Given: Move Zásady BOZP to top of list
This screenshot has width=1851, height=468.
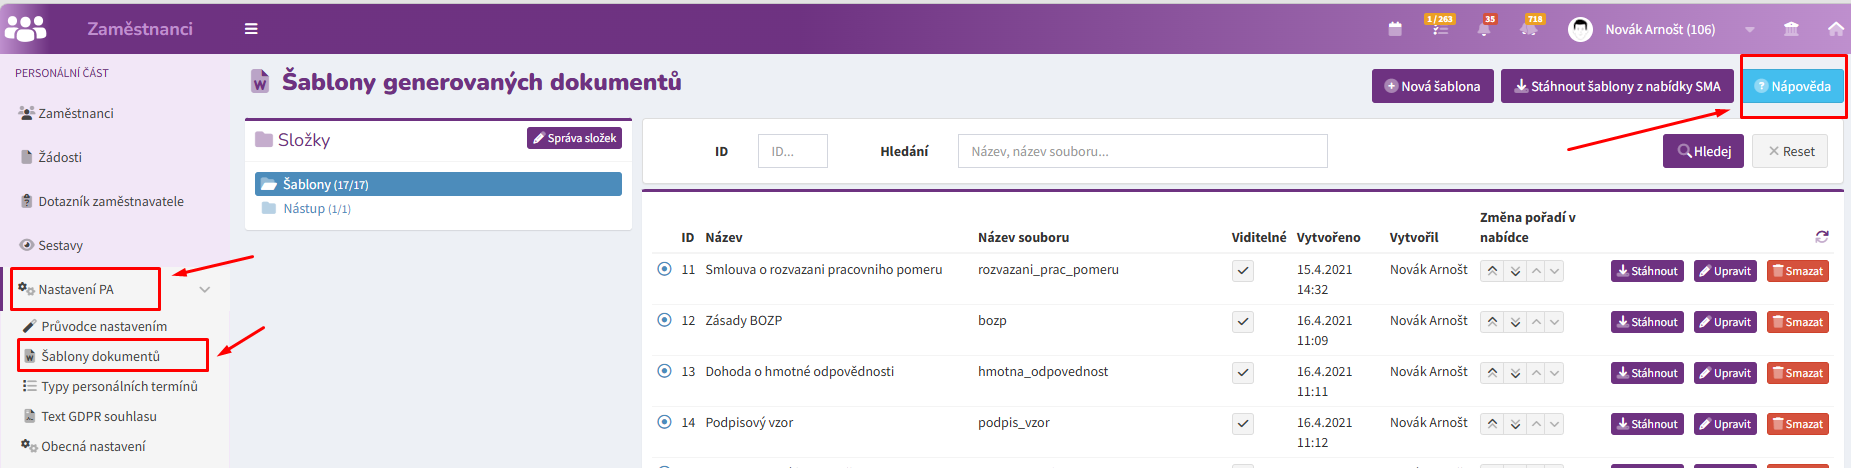Looking at the screenshot, I should 1492,322.
